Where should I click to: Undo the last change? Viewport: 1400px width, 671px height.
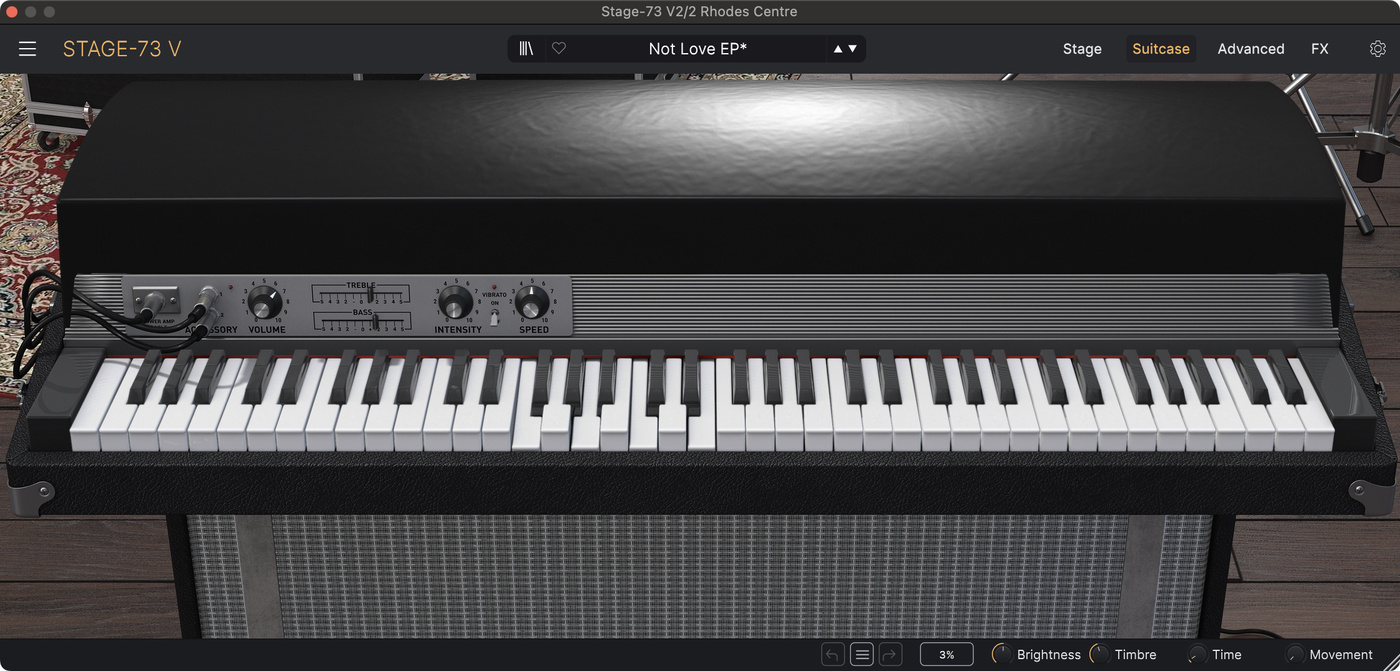[x=833, y=655]
